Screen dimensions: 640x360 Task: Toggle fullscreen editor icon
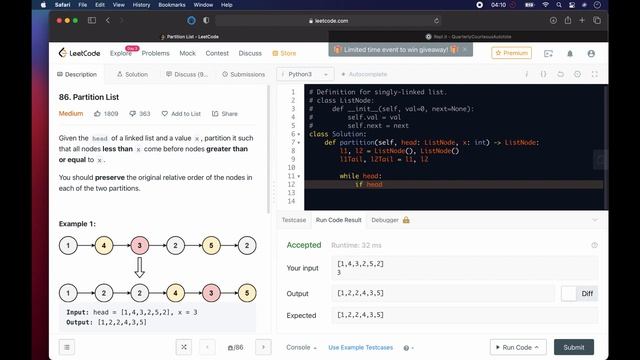(595, 74)
